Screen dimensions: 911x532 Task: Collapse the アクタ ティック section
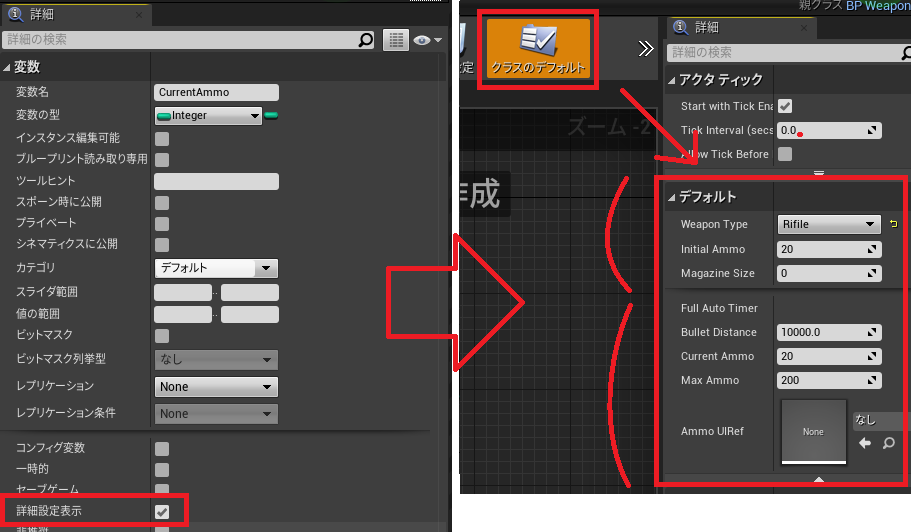click(671, 80)
